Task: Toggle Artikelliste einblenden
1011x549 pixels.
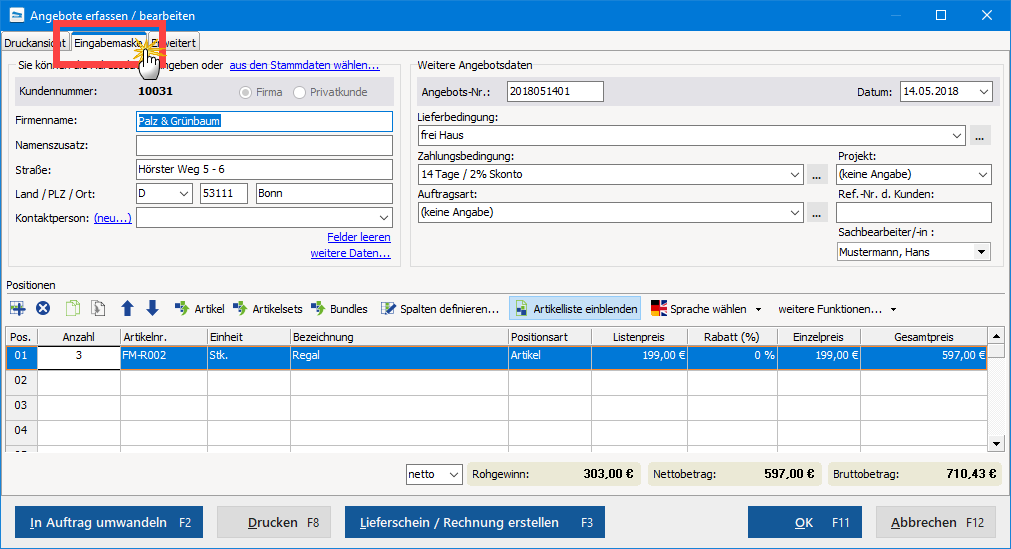Action: click(x=575, y=309)
